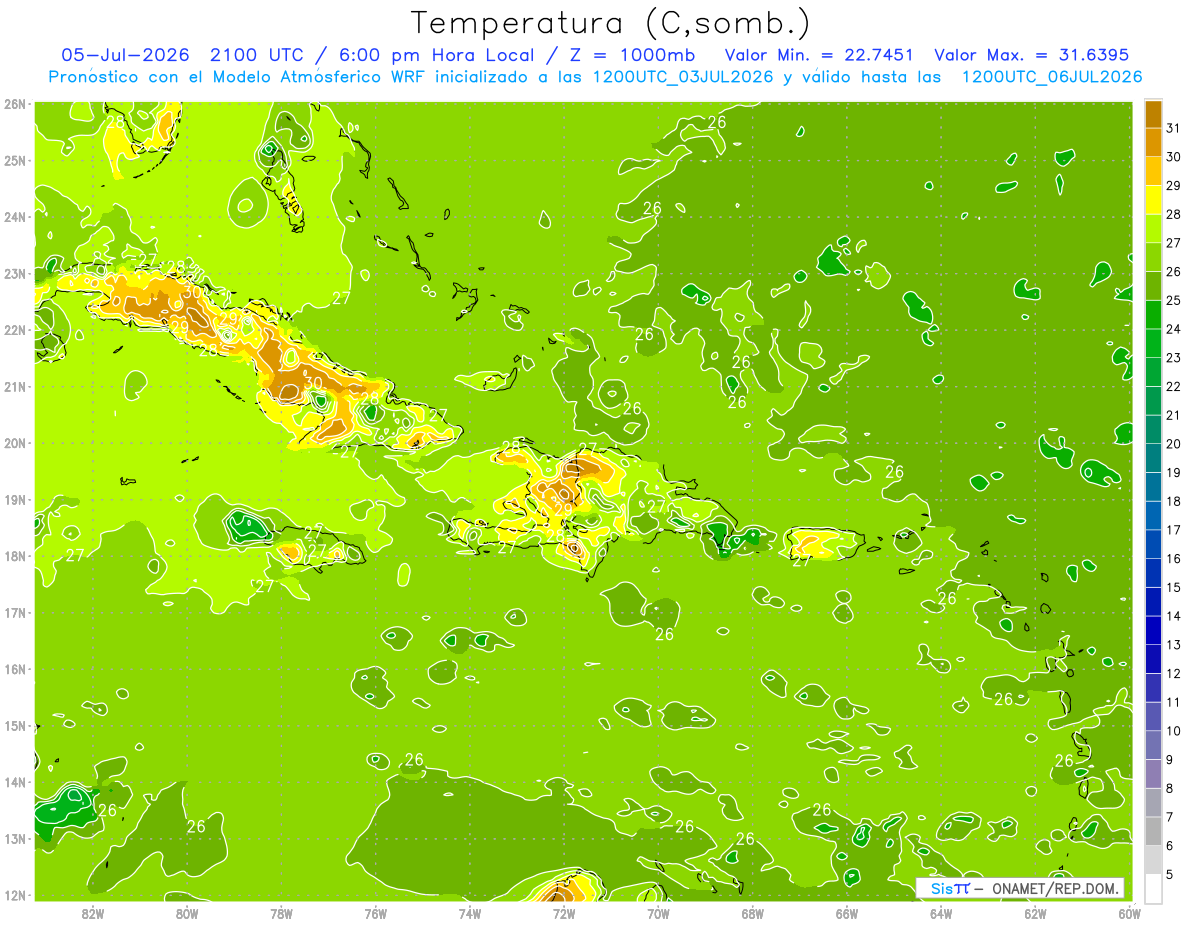Select the valid-until stamp "1200UTC_06JUL2026"
Viewport: 1200px width, 927px height.
click(x=1052, y=77)
